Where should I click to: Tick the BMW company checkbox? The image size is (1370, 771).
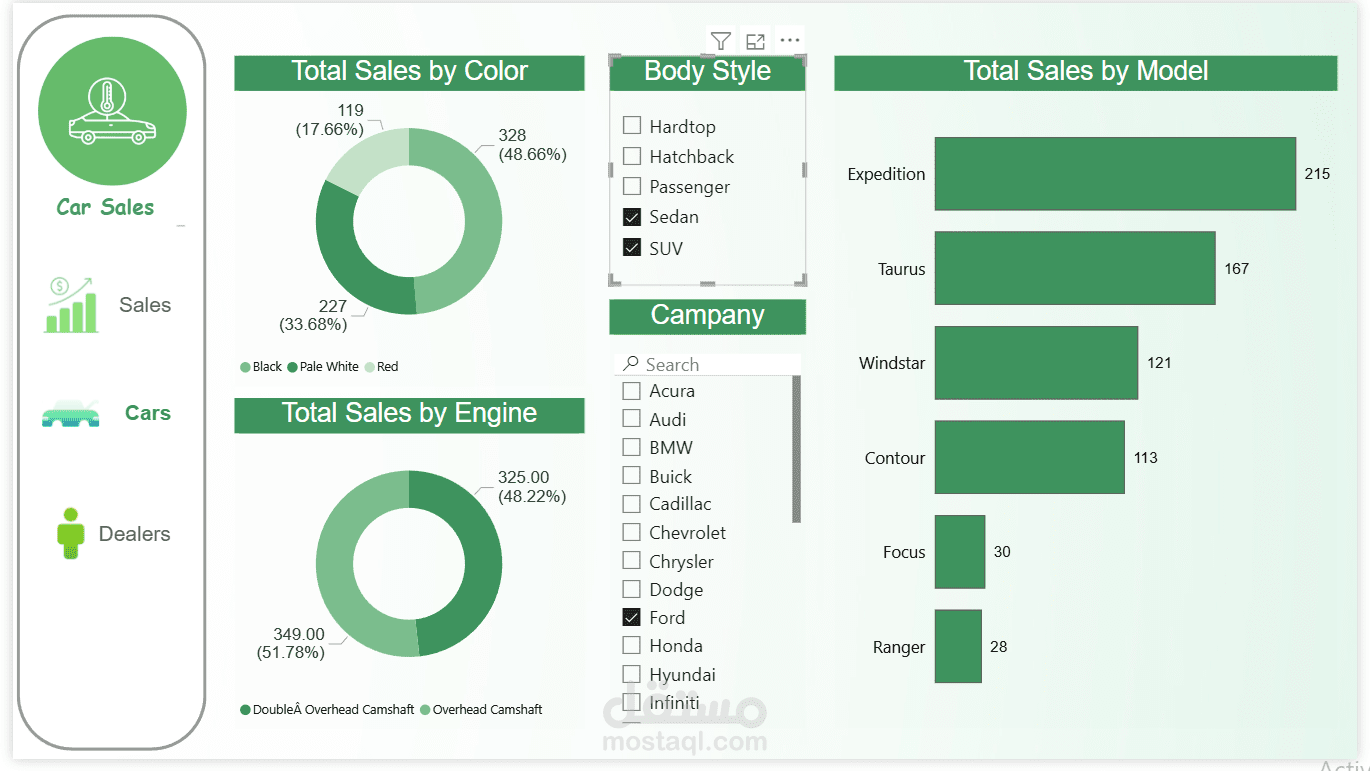tap(632, 447)
